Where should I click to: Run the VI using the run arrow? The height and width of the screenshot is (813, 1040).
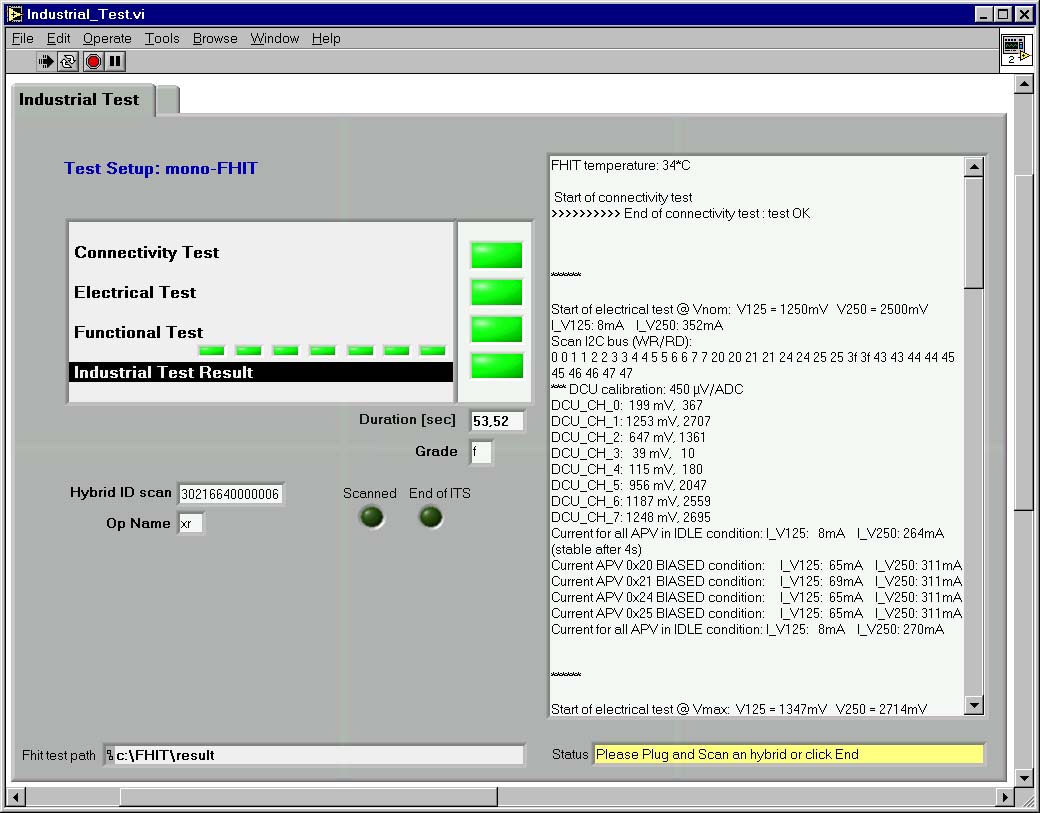click(46, 61)
